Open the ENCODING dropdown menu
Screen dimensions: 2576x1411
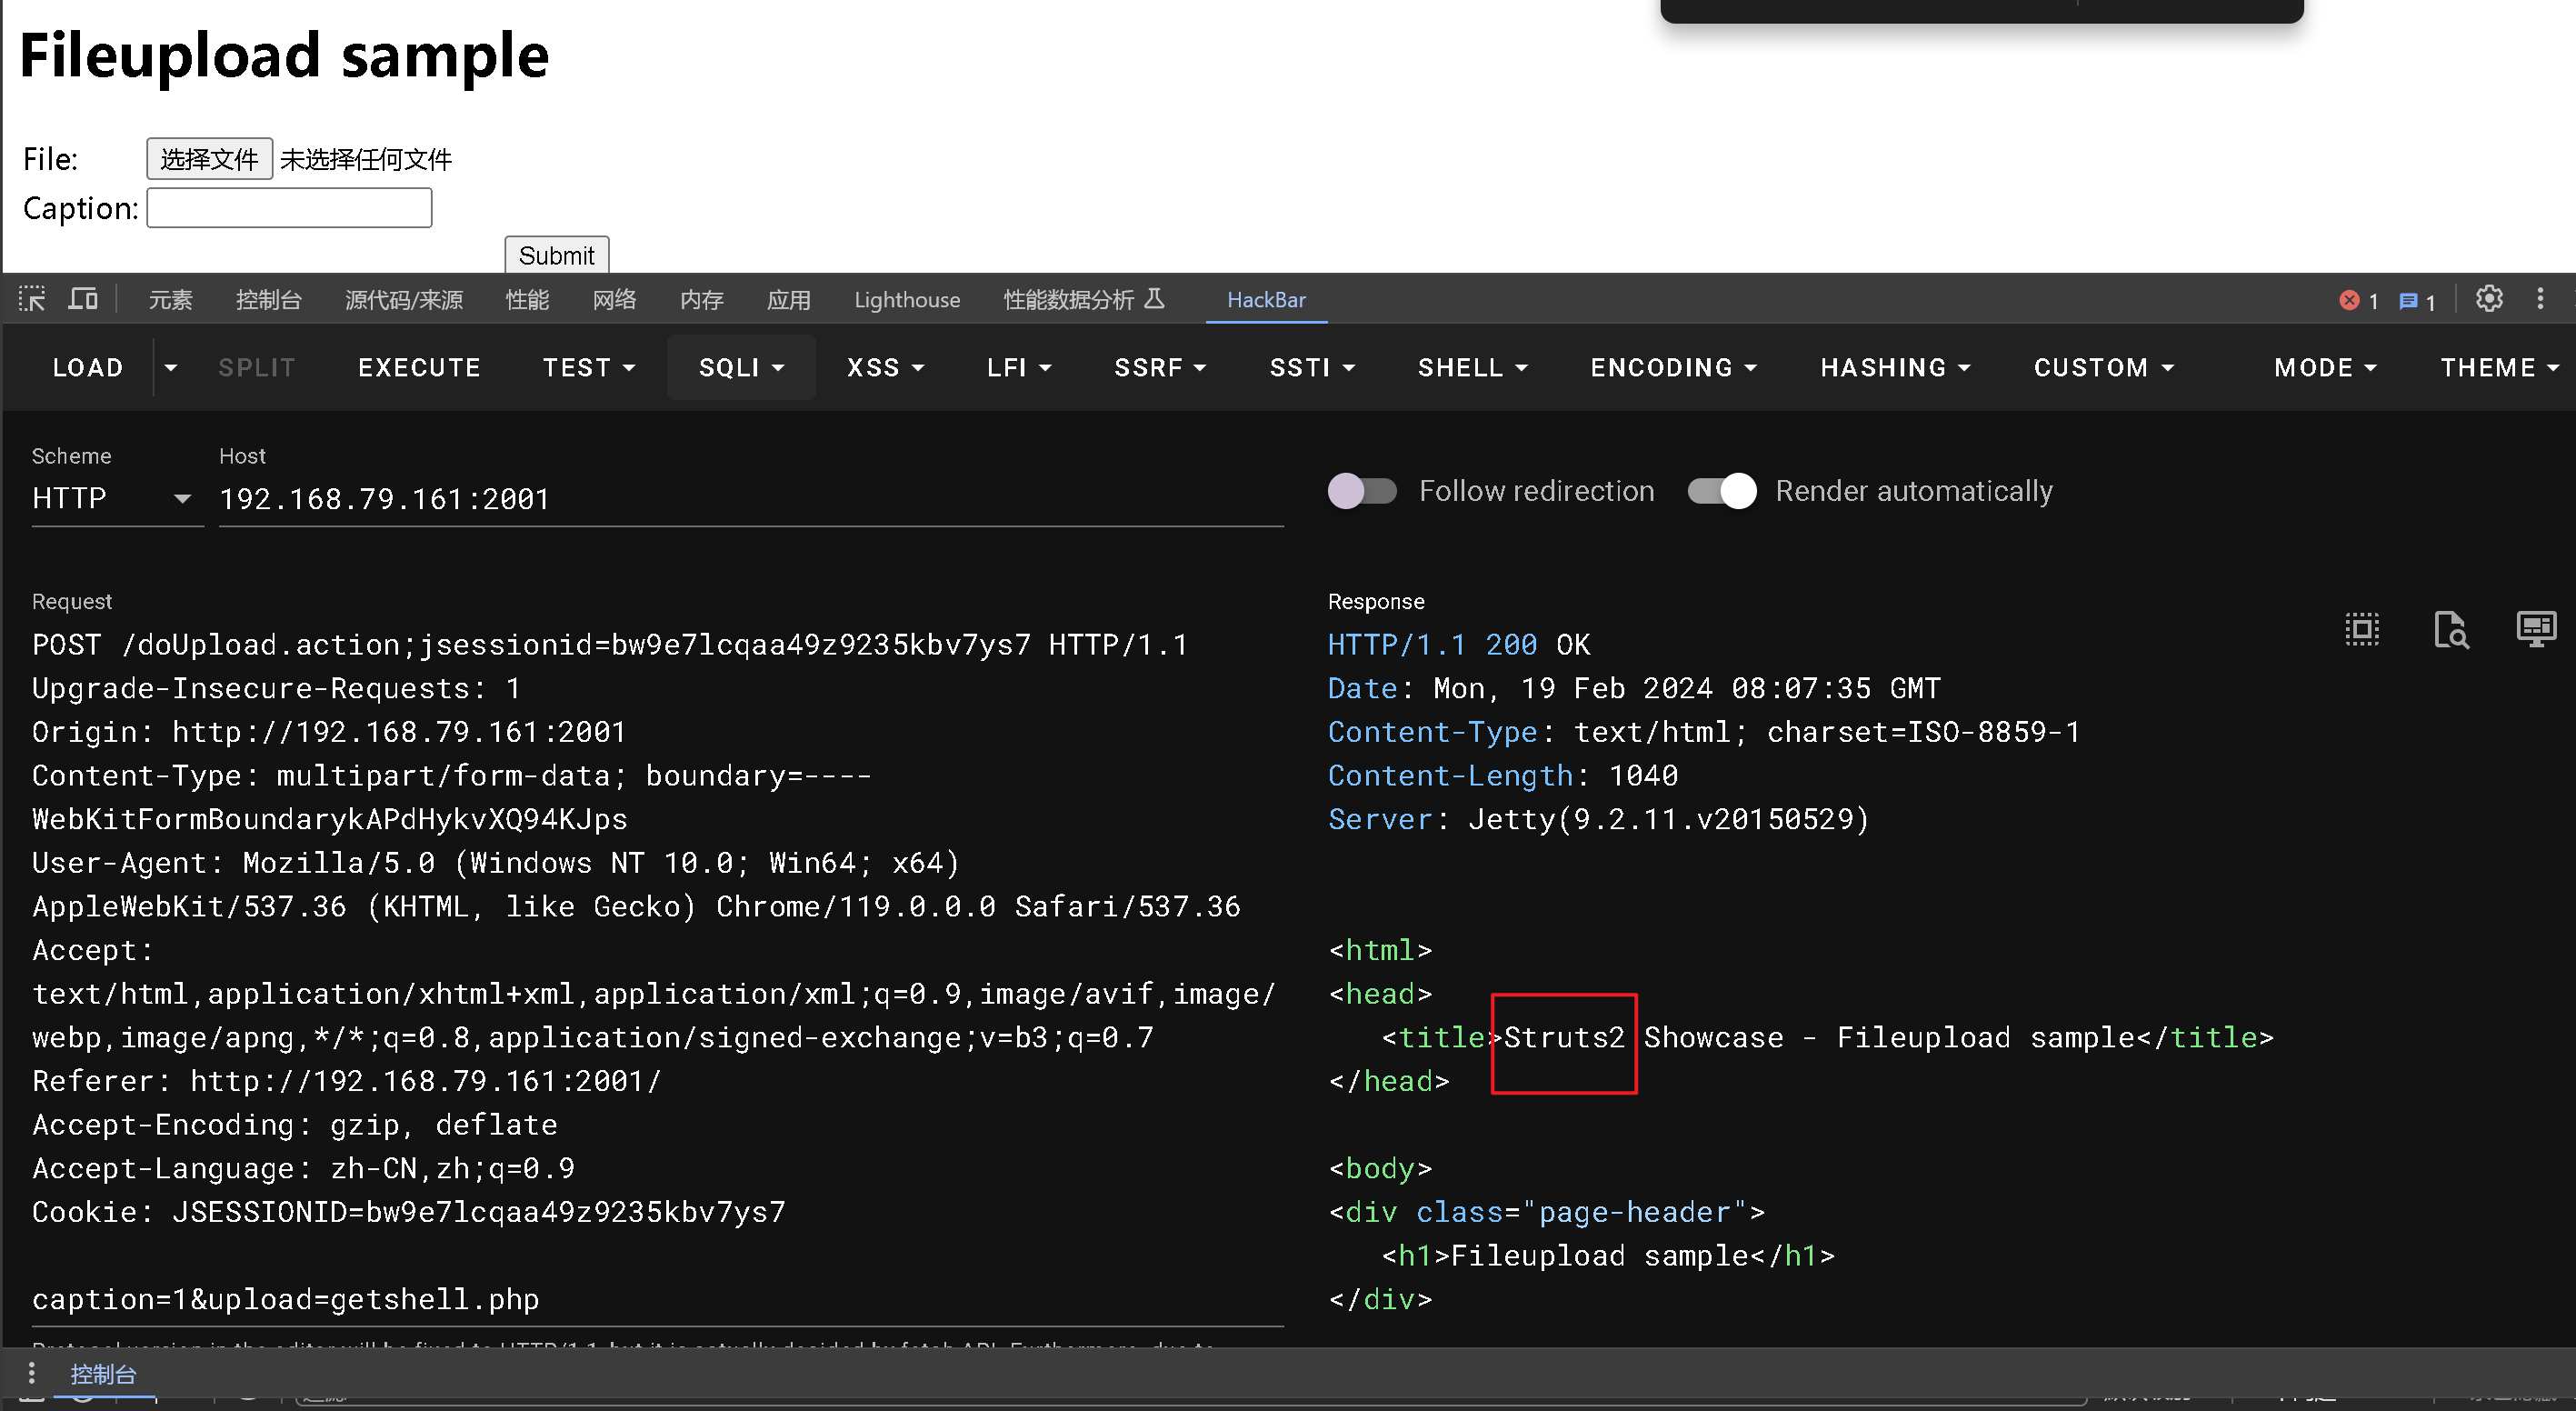pos(1673,368)
